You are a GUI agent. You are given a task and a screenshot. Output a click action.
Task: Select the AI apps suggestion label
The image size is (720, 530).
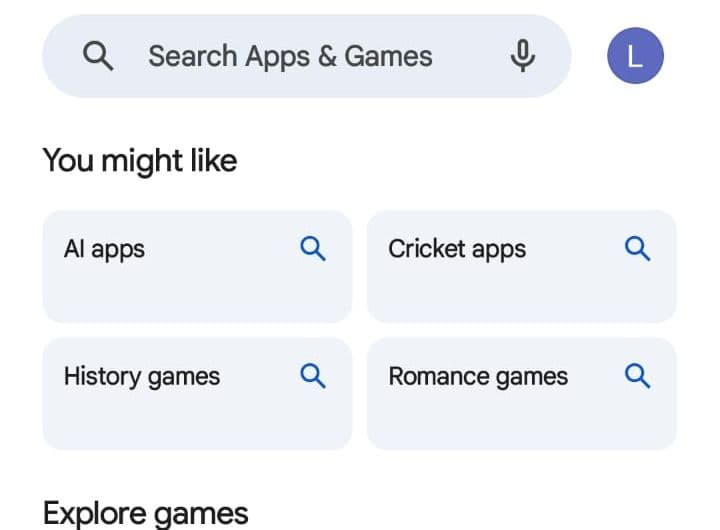[104, 249]
